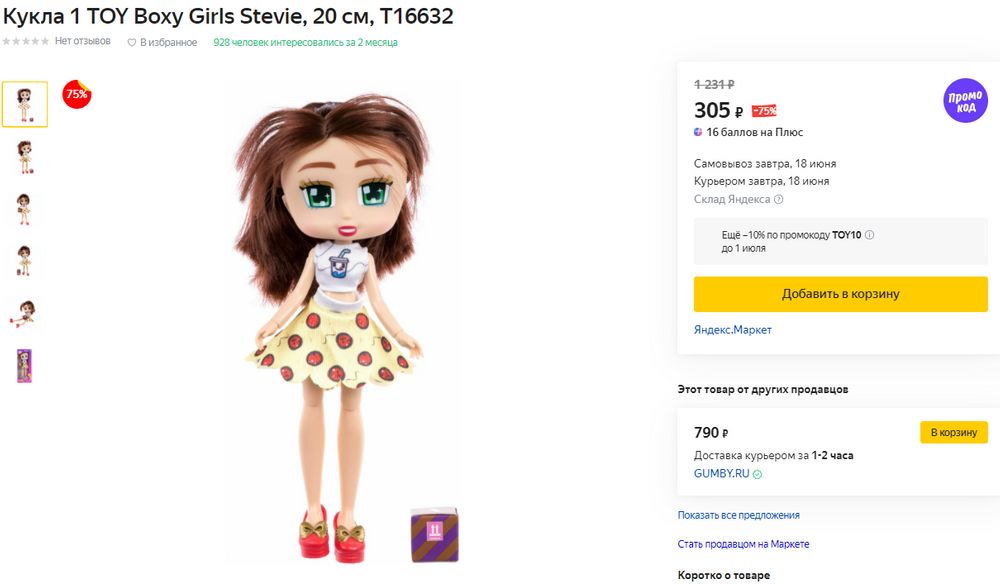Select the first doll thumbnail
The image size is (1000, 585).
pyautogui.click(x=24, y=104)
